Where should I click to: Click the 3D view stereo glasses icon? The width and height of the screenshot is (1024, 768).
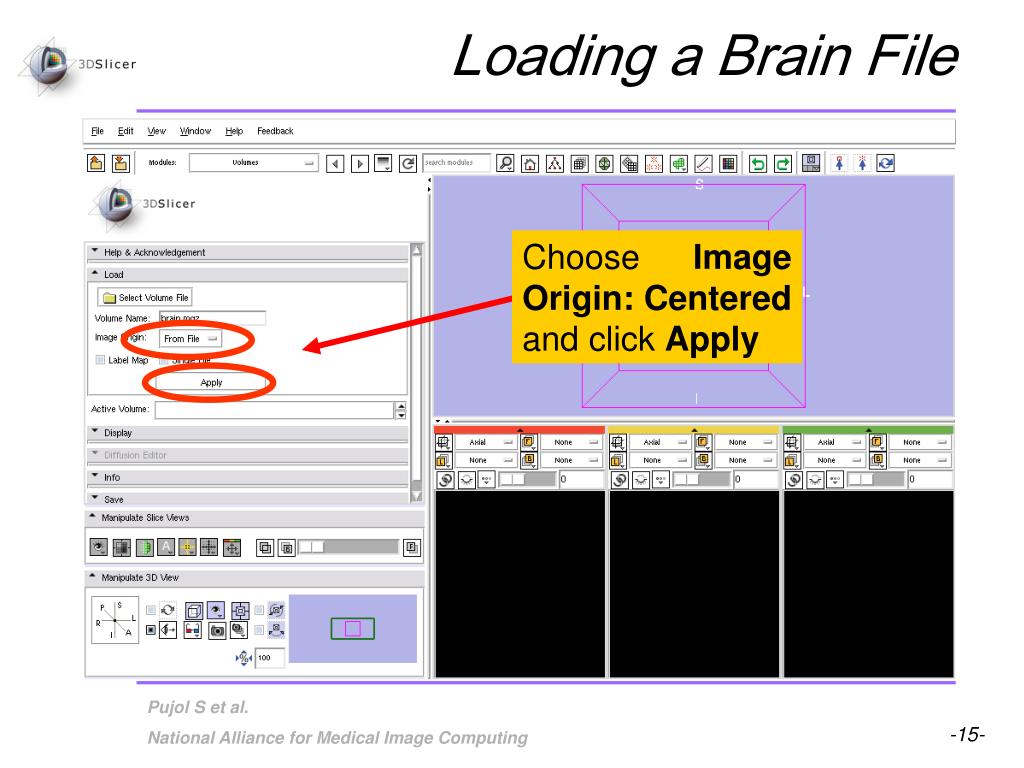point(193,630)
